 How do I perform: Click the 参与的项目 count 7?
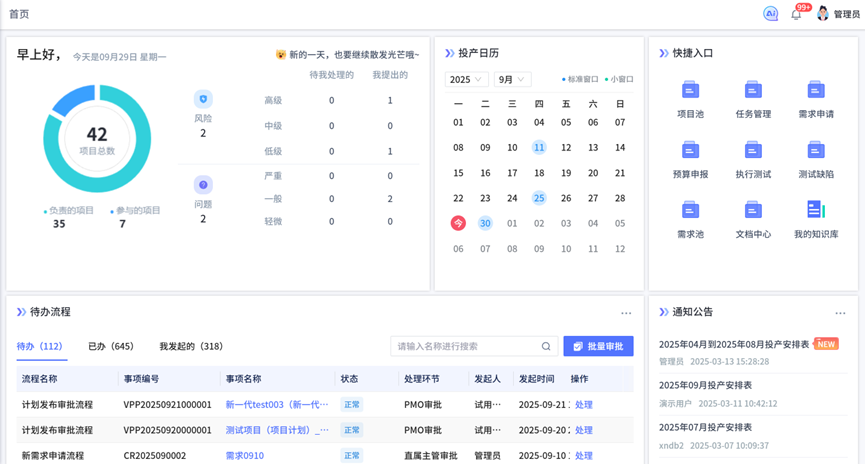tap(122, 224)
